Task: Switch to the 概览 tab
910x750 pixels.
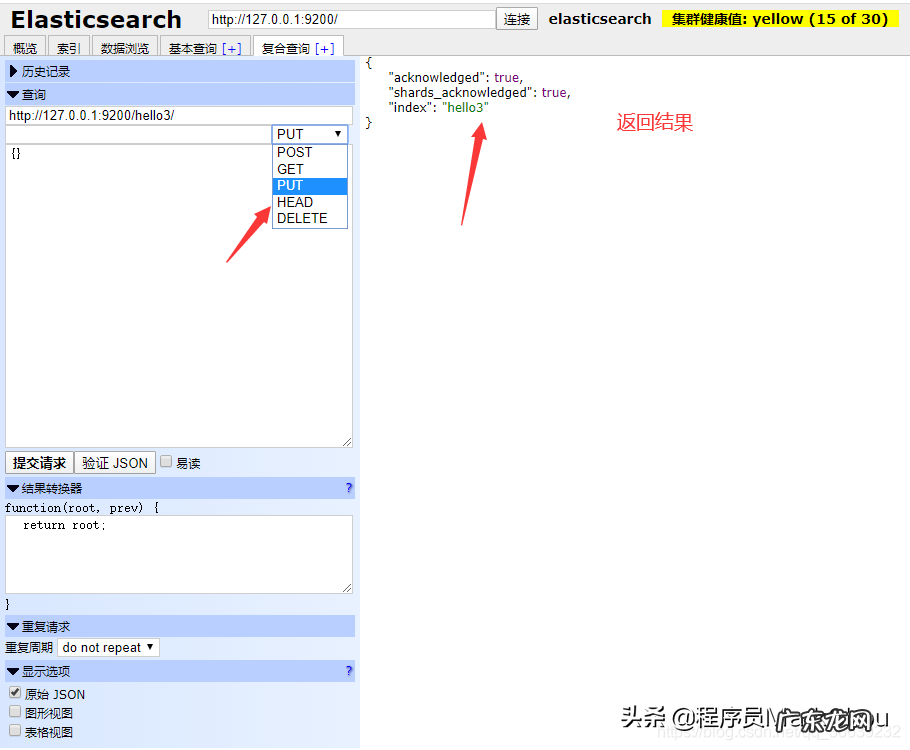Action: point(25,48)
